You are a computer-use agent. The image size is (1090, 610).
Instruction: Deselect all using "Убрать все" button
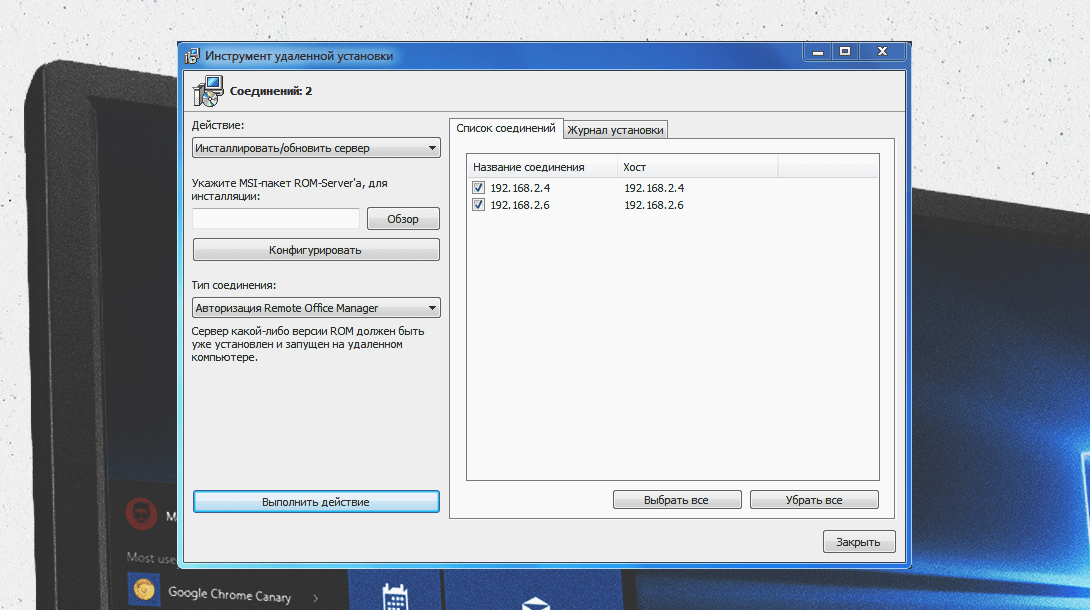814,500
